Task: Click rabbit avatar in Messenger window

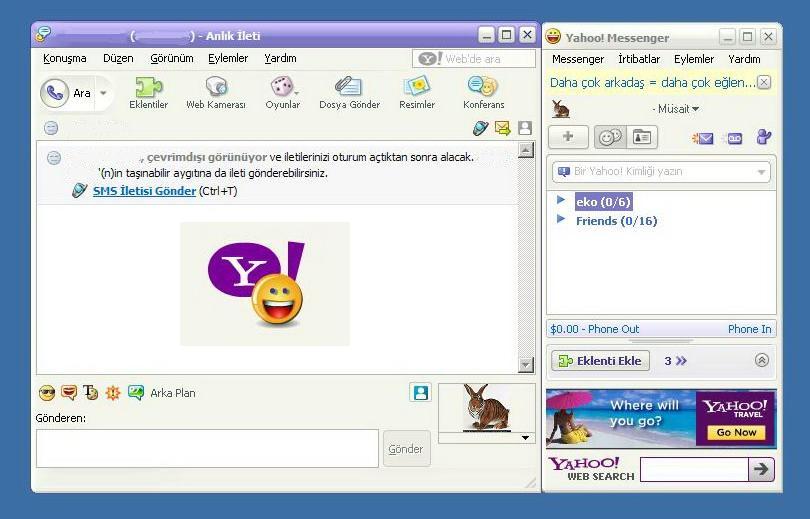Action: pyautogui.click(x=560, y=109)
